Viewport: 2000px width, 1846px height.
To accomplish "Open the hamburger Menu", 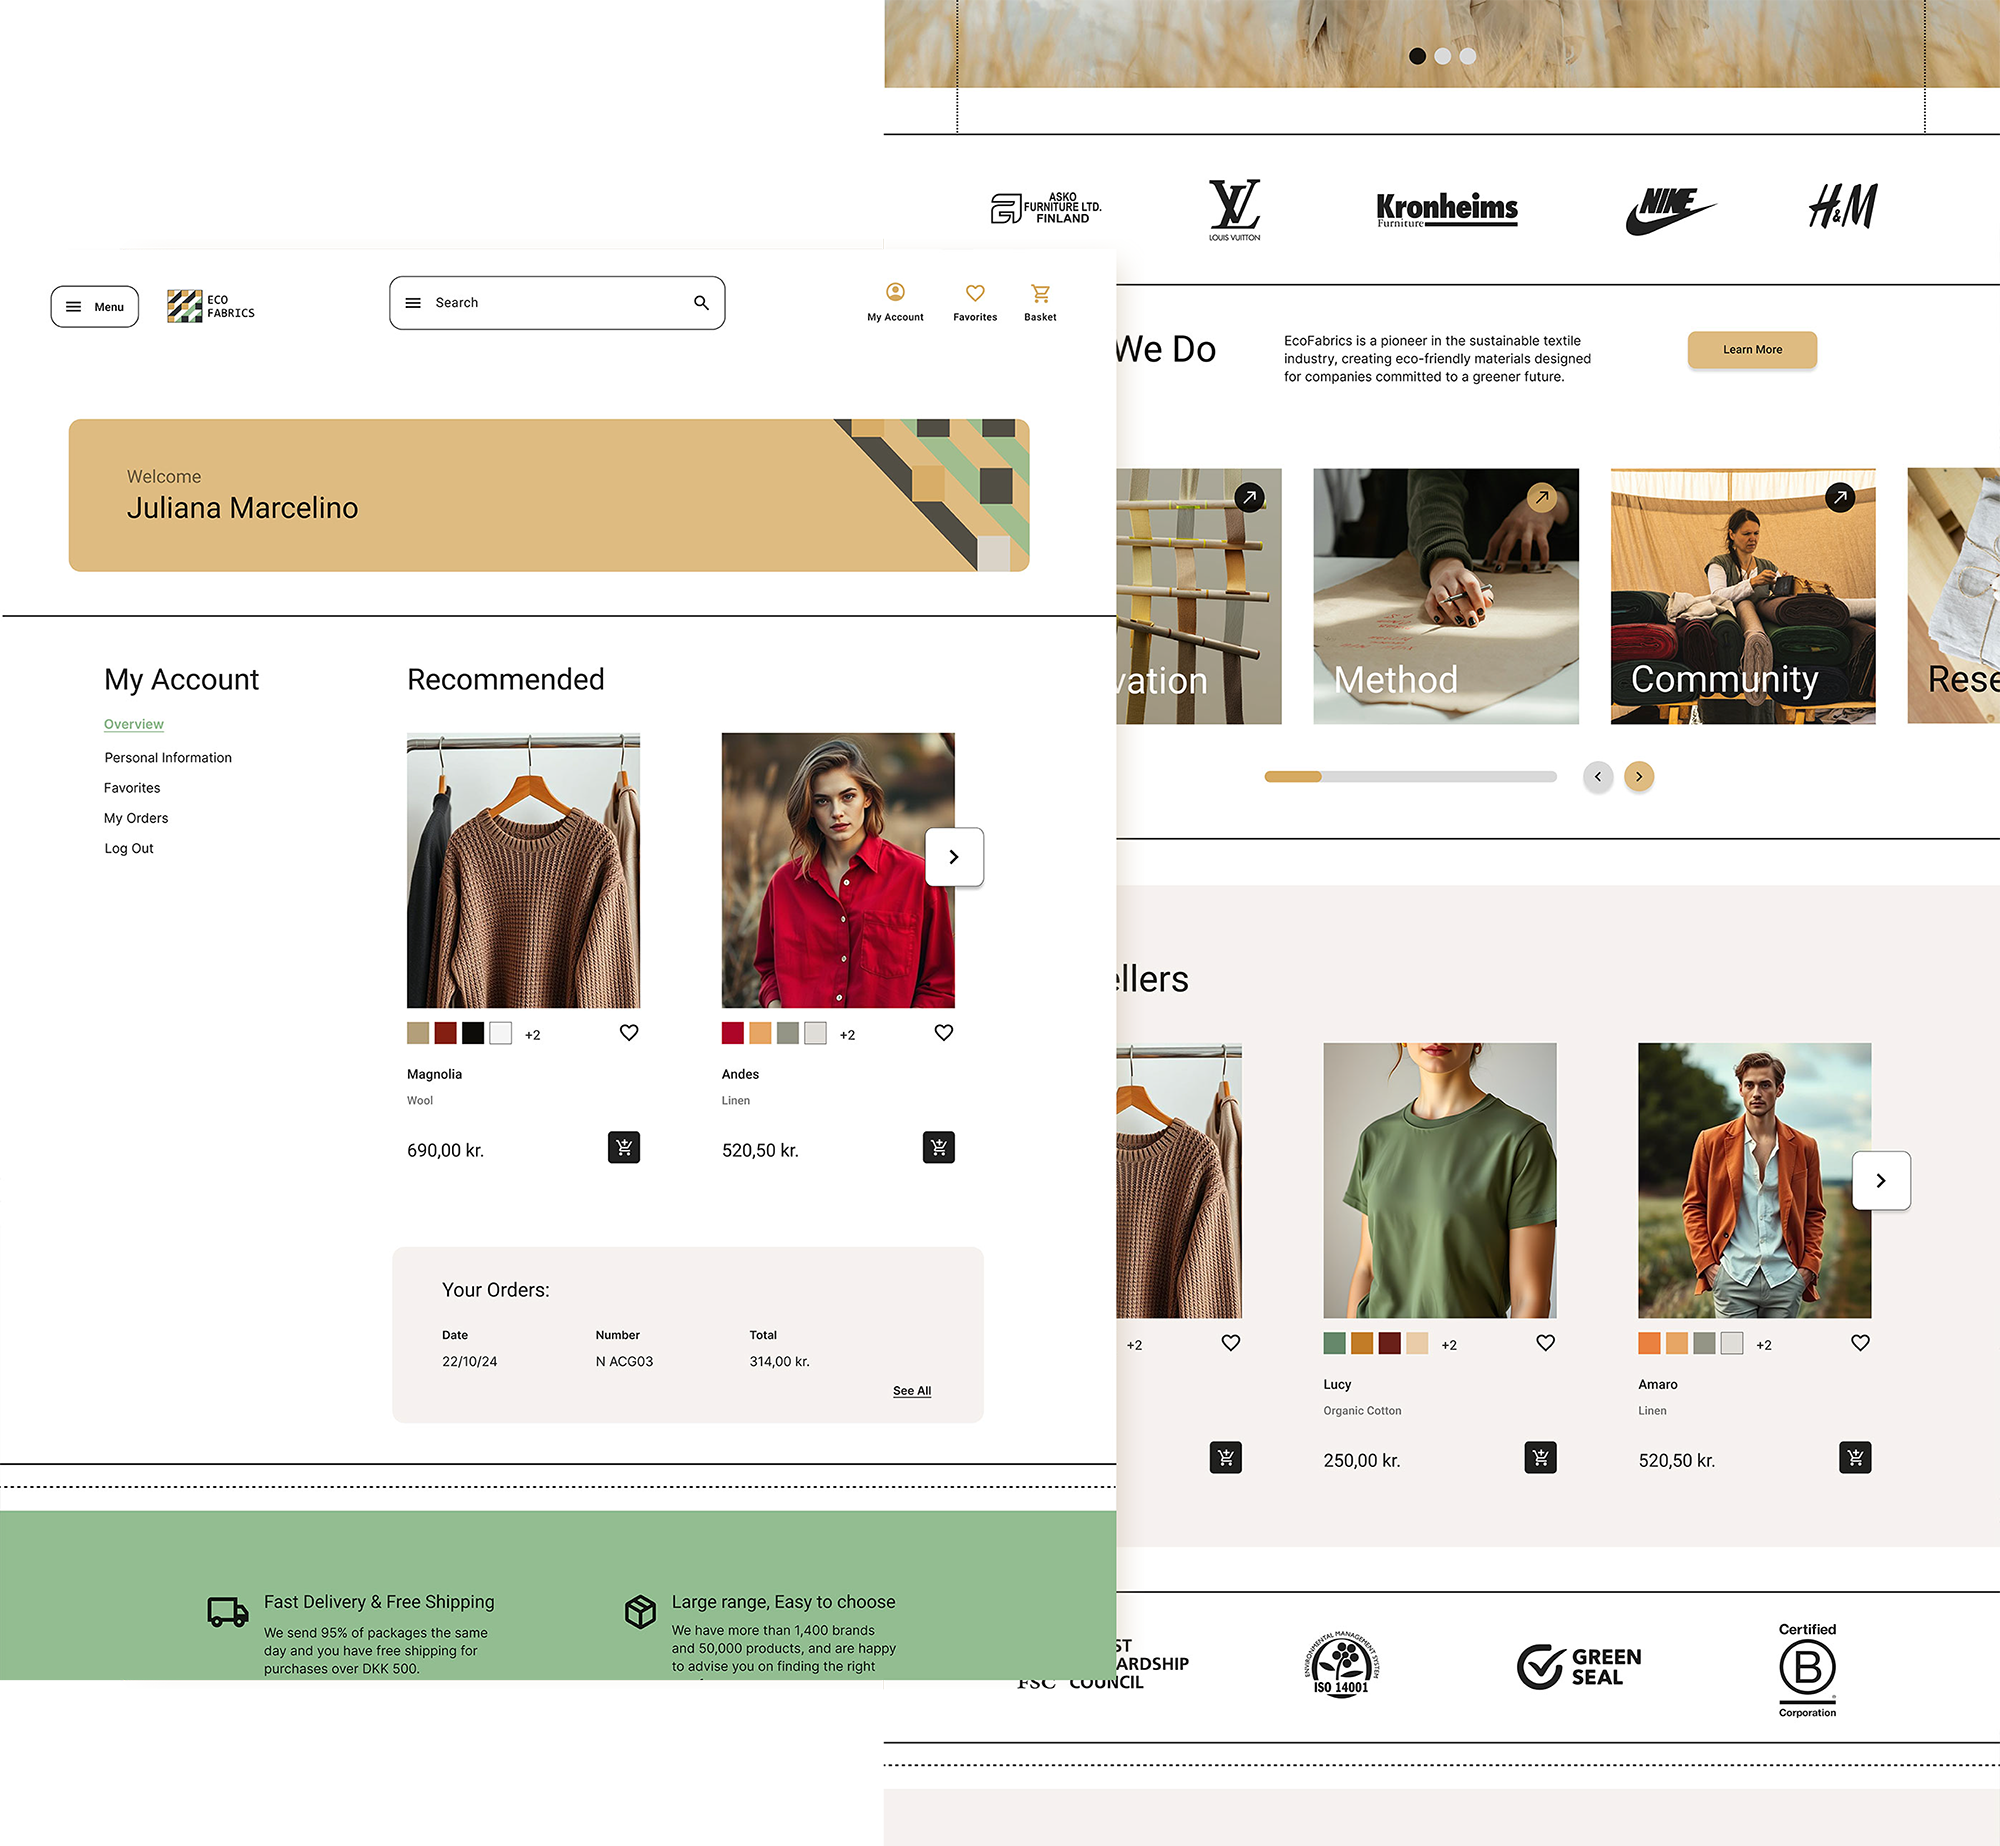I will click(94, 306).
